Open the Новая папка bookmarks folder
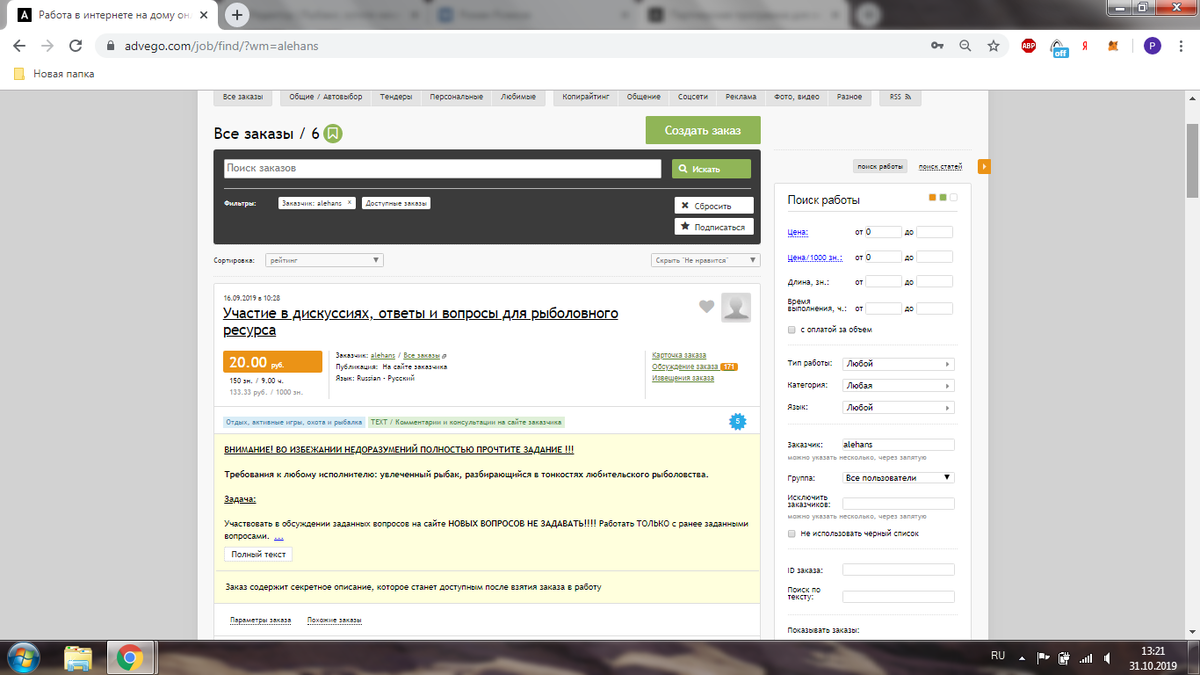This screenshot has width=1200, height=675. (55, 74)
